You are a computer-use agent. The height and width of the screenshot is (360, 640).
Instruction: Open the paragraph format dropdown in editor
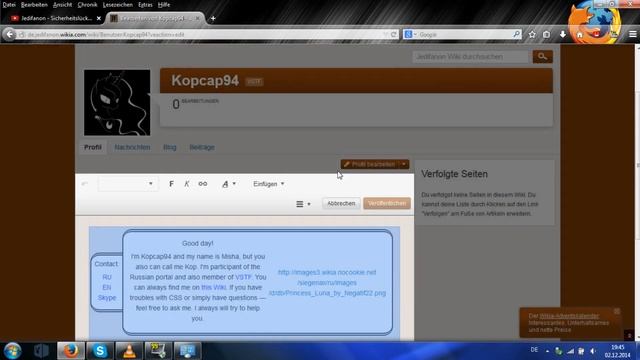click(128, 184)
